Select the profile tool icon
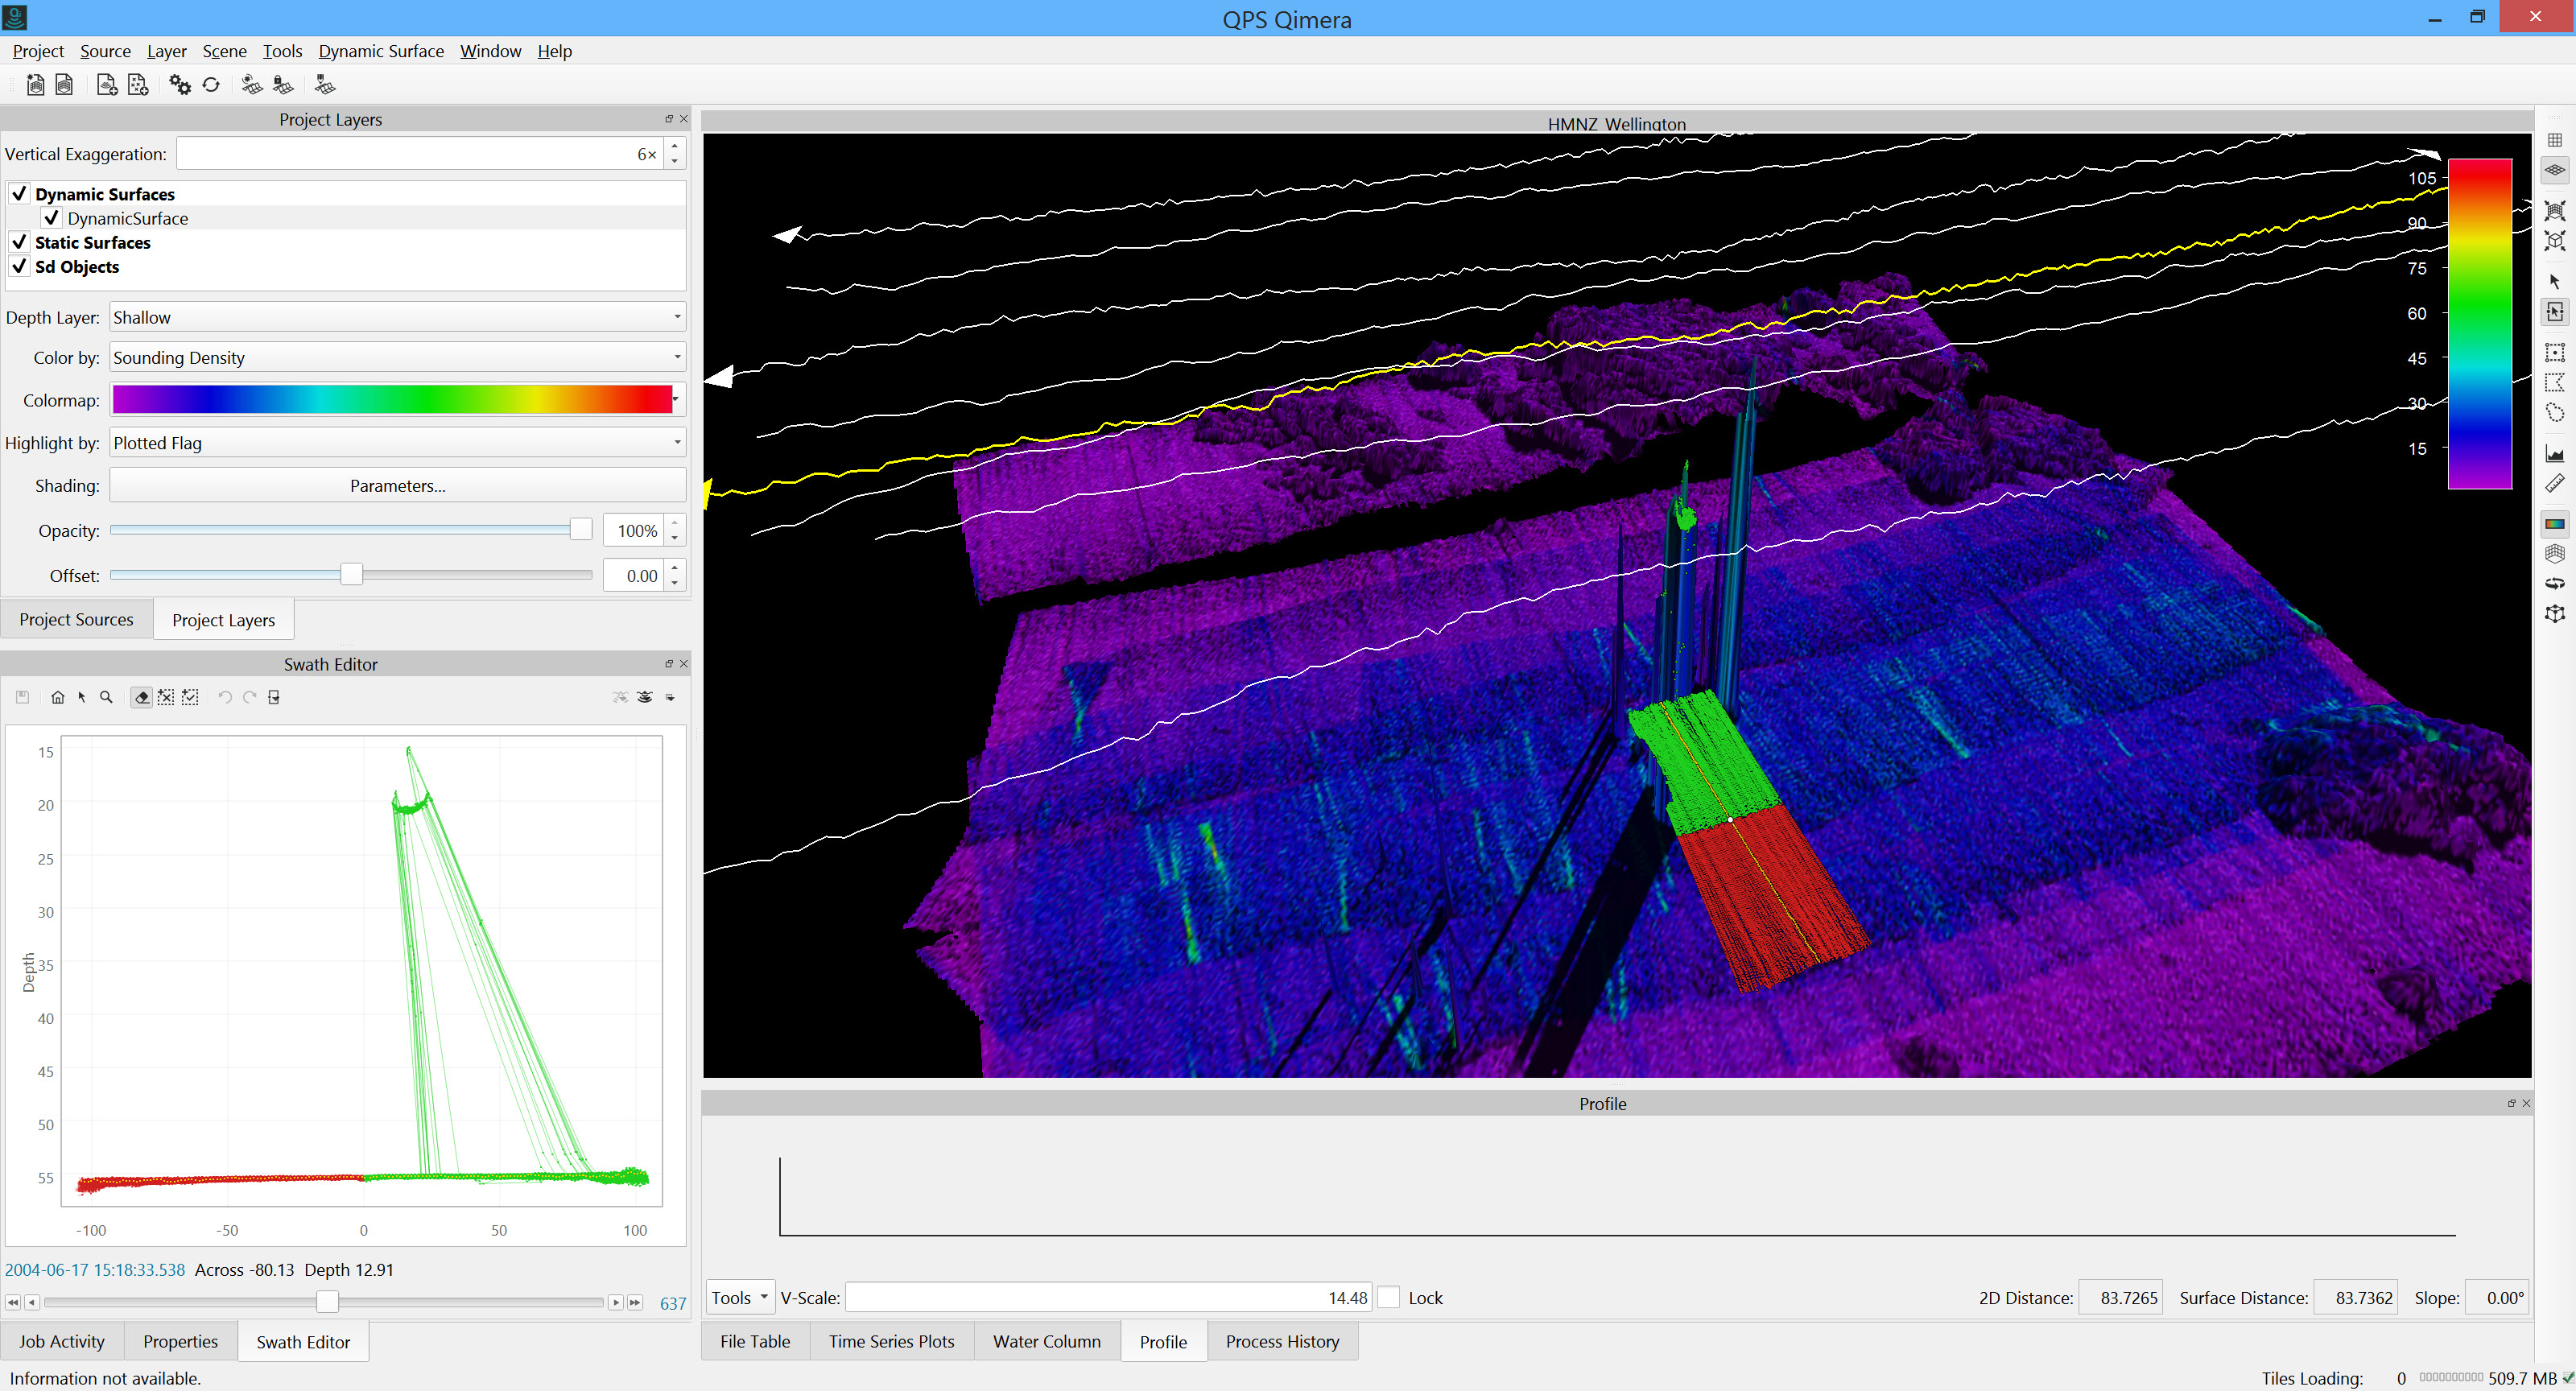The image size is (2576, 1391). click(2554, 453)
